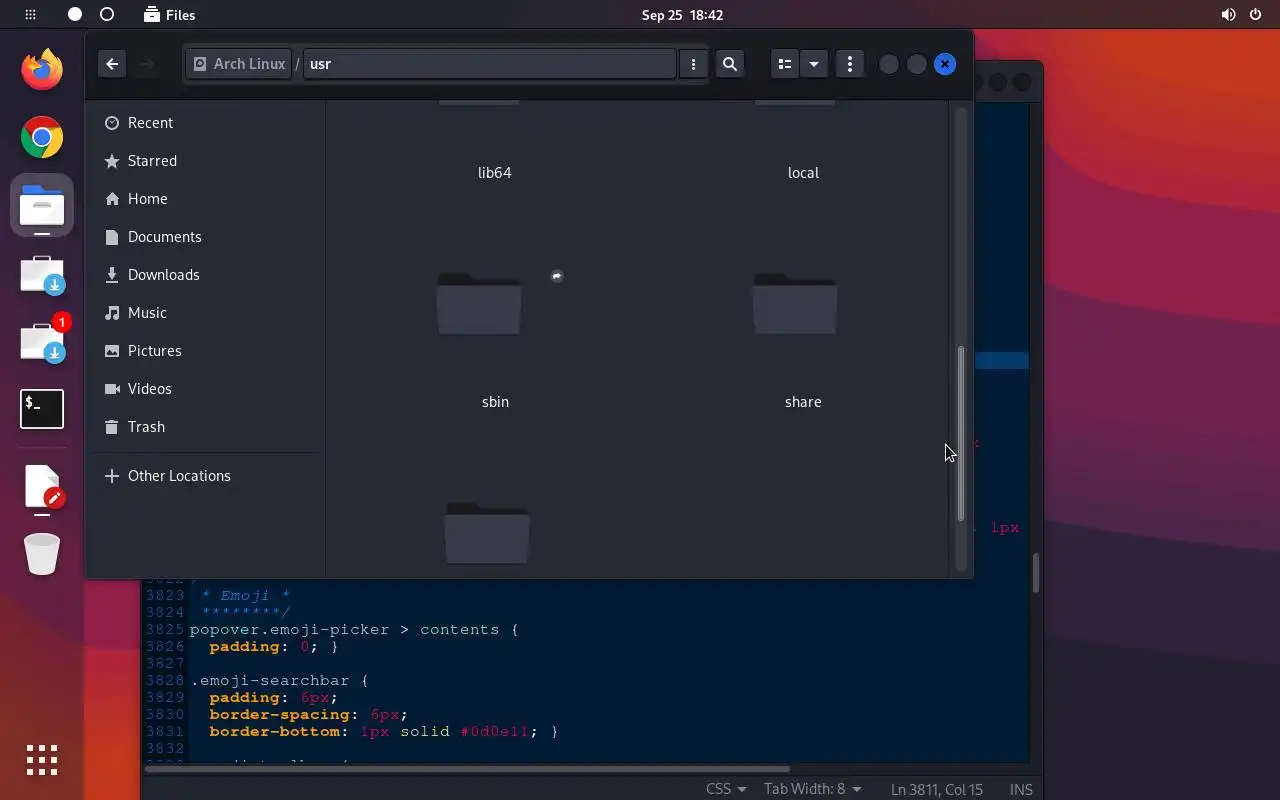Click the text editor vertical scrollbar

tap(1036, 573)
